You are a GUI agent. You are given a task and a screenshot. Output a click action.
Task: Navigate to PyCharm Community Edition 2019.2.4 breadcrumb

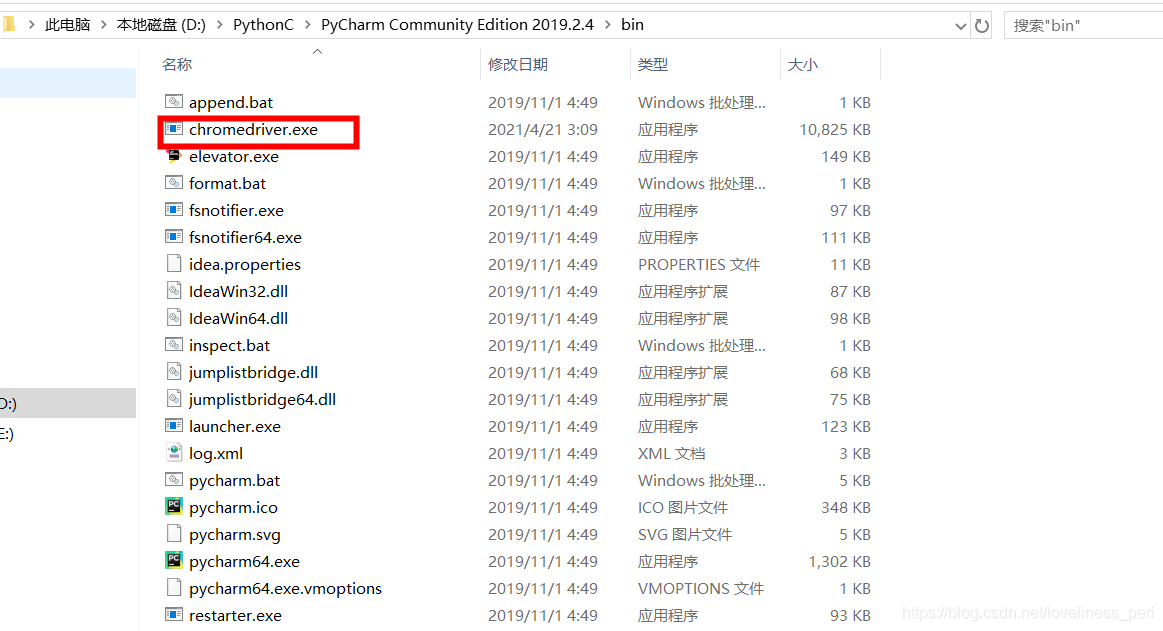click(x=457, y=25)
